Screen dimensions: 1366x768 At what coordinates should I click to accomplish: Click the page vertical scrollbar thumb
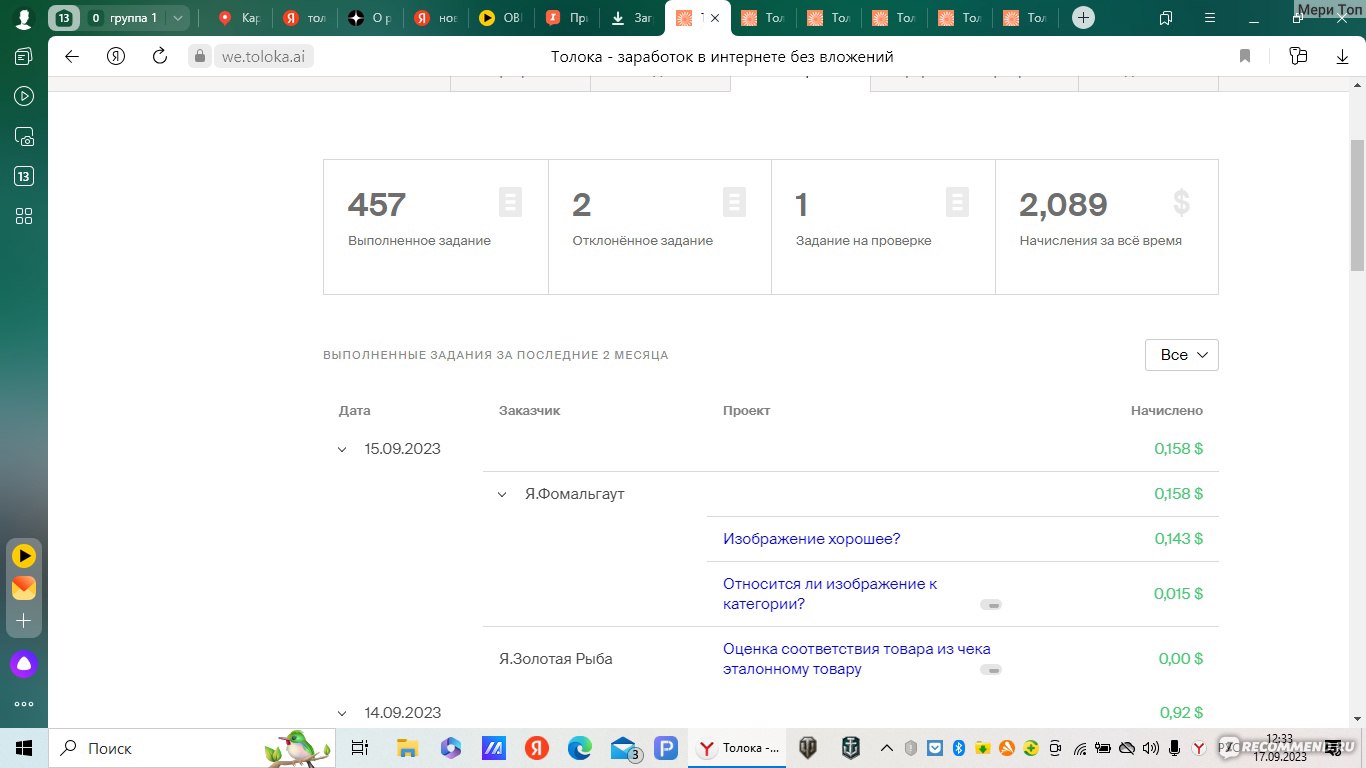(1357, 205)
